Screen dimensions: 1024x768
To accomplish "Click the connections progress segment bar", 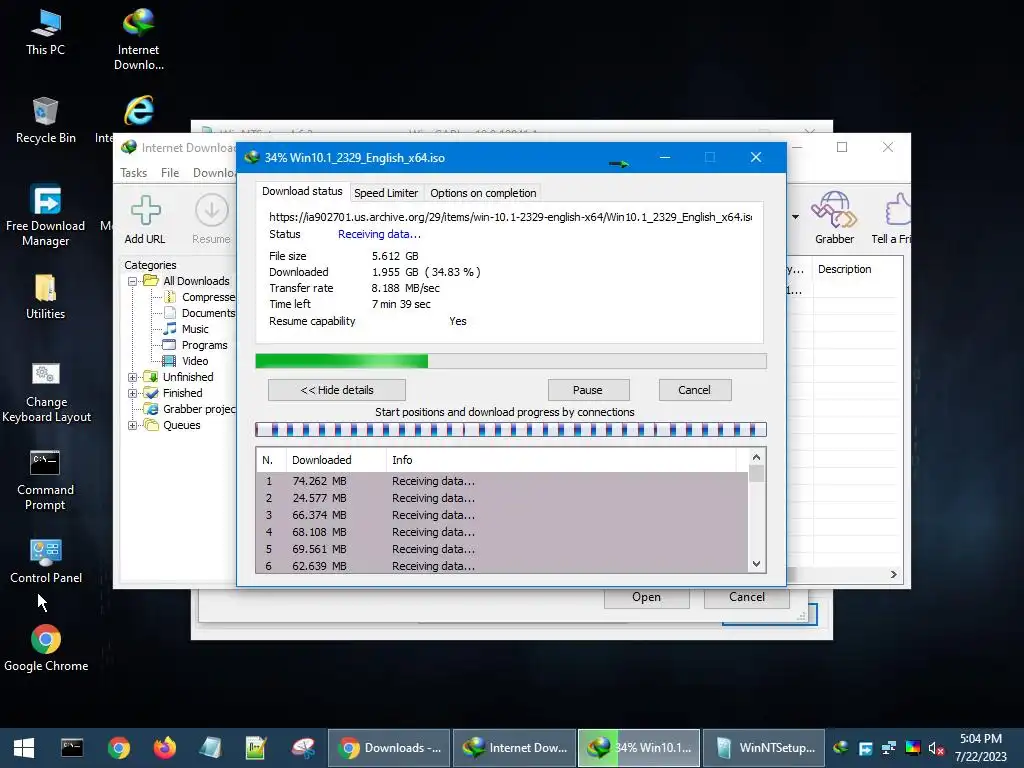I will click(x=511, y=430).
